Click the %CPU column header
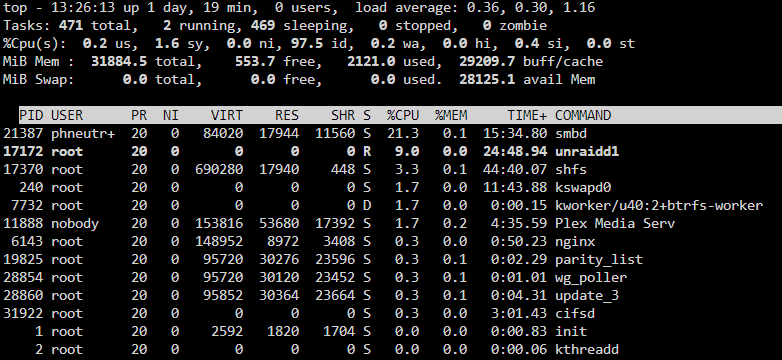 [403, 116]
